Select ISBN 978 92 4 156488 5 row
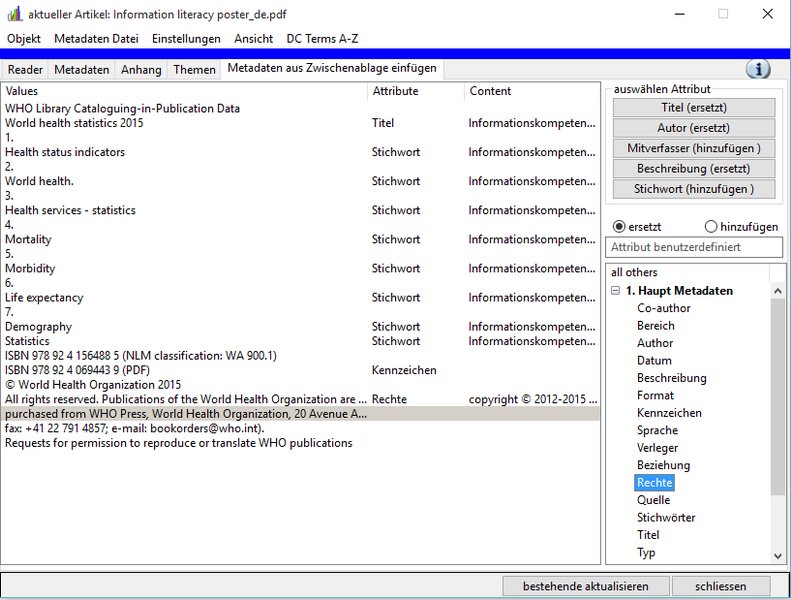This screenshot has height=600, width=791. [300, 356]
